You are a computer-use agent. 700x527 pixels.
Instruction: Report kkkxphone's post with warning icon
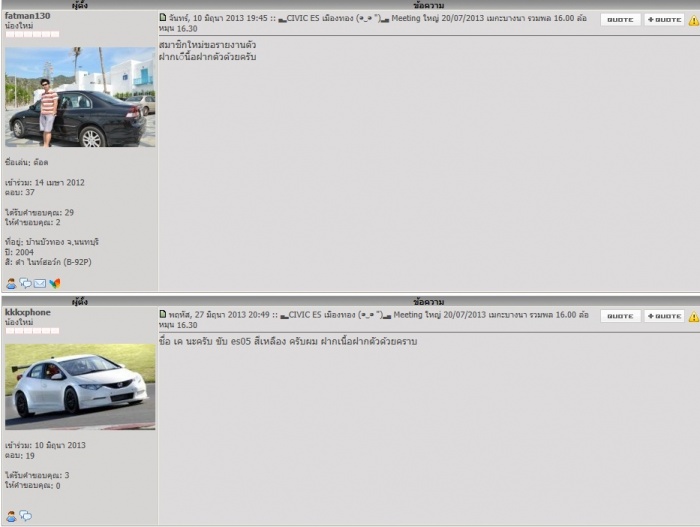(x=694, y=317)
